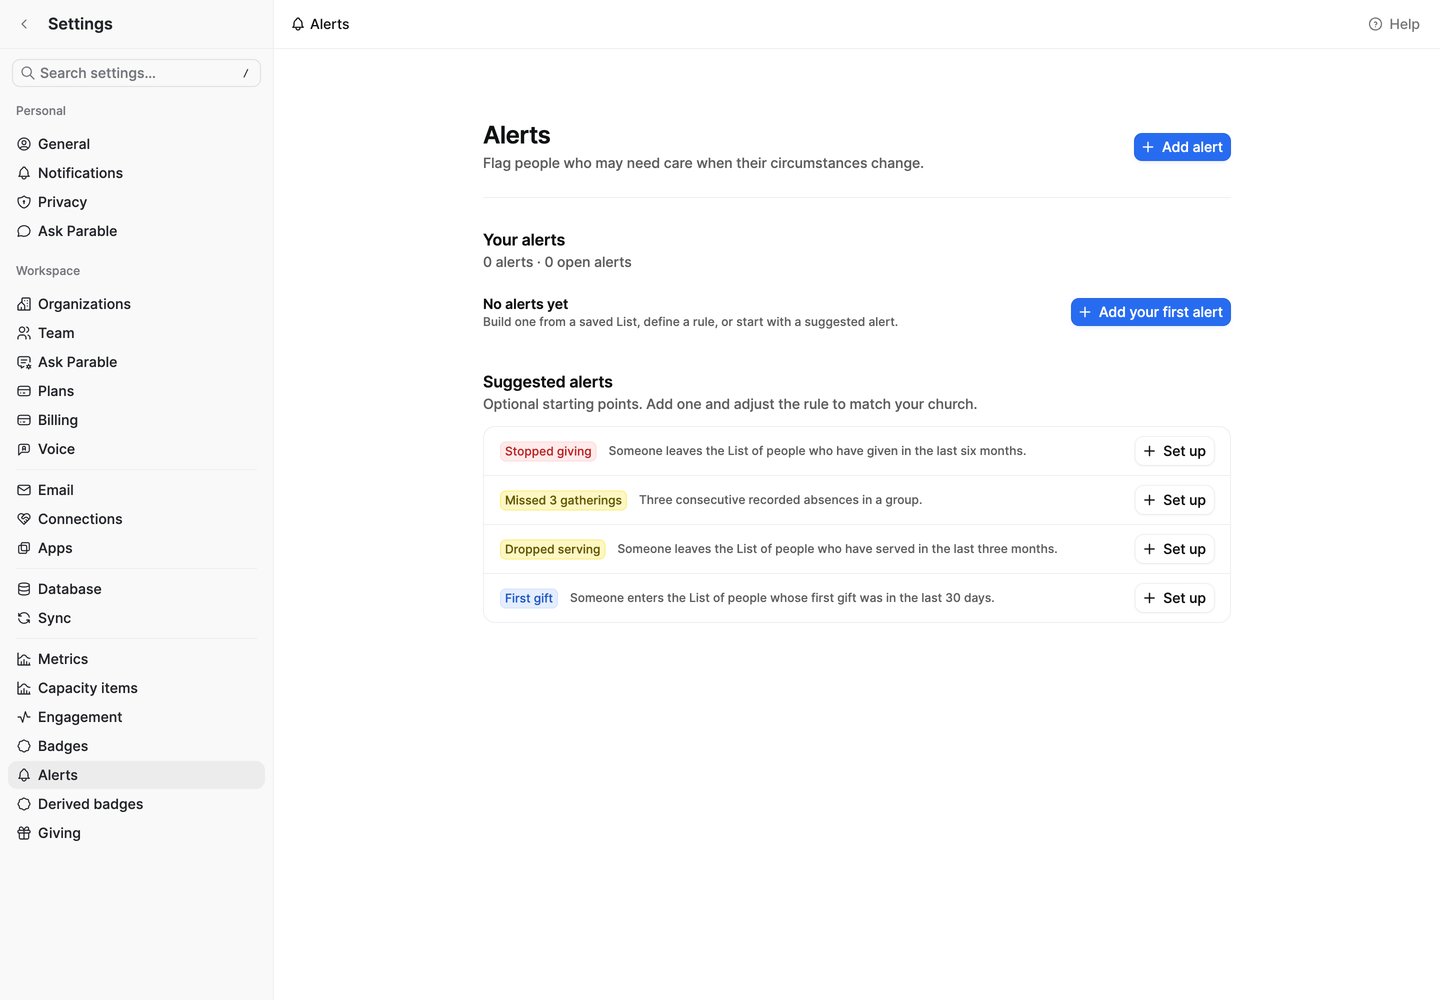The height and width of the screenshot is (1000, 1440).
Task: Select Alerts in the sidebar
Action: tap(136, 775)
